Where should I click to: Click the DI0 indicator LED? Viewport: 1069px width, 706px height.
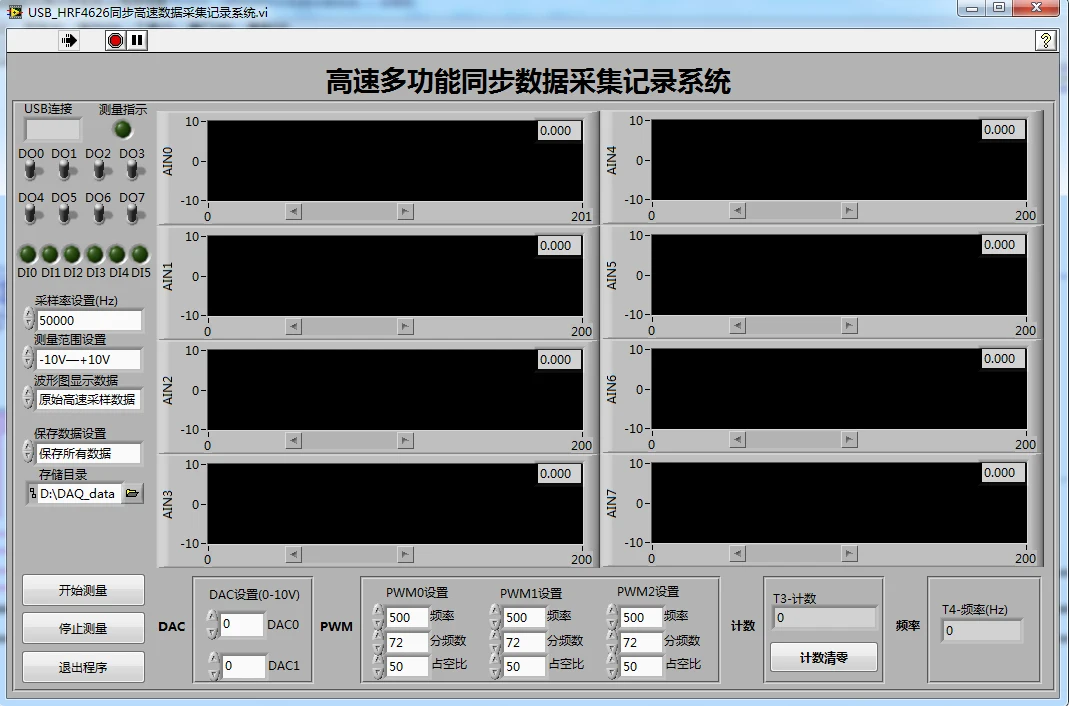point(27,254)
